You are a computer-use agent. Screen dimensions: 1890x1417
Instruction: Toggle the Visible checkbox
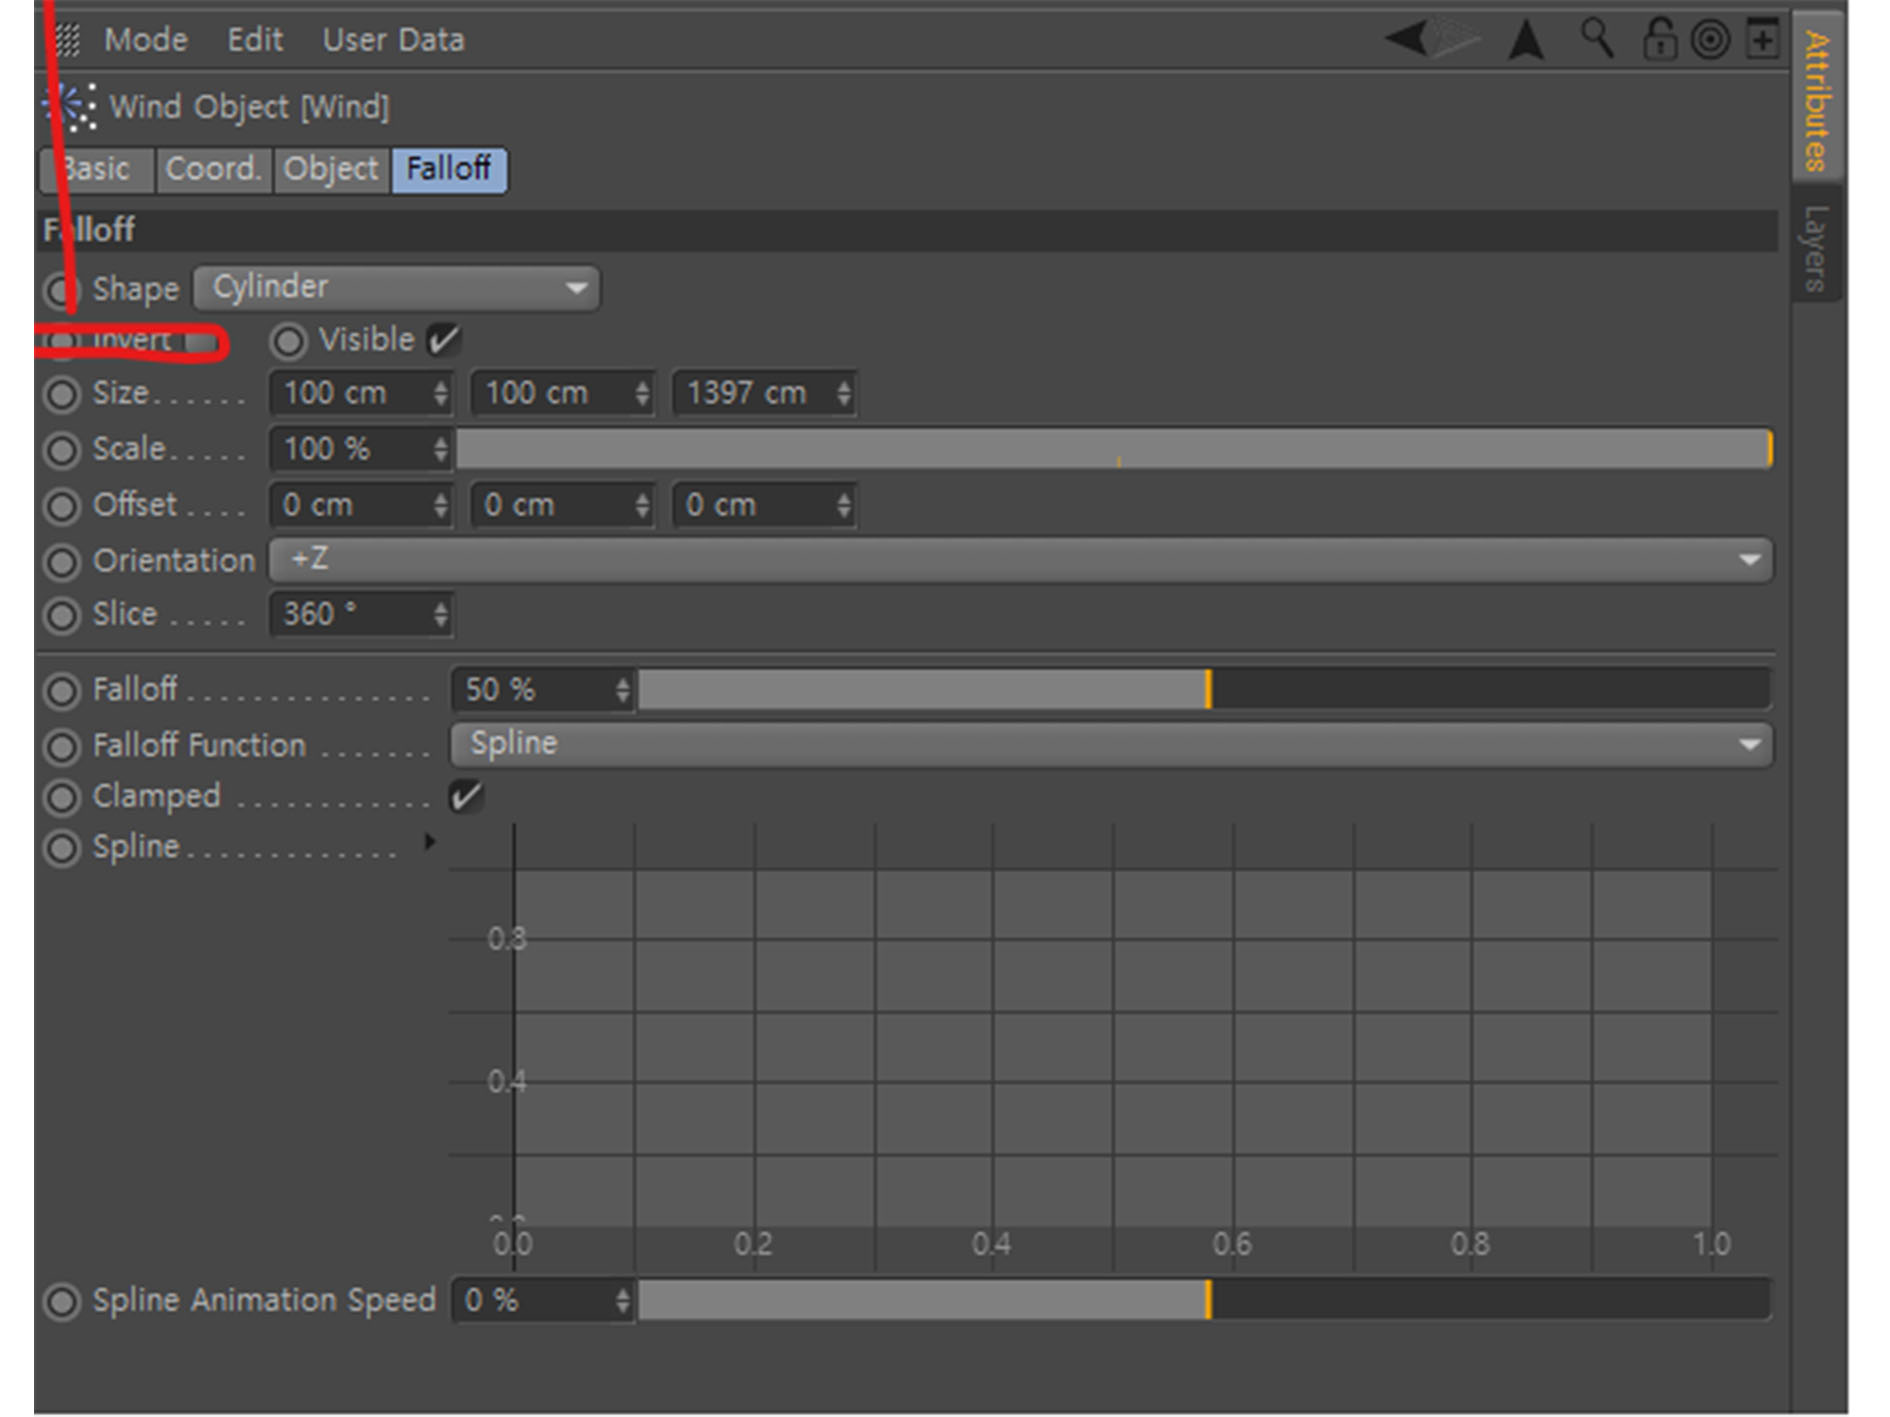(x=443, y=340)
